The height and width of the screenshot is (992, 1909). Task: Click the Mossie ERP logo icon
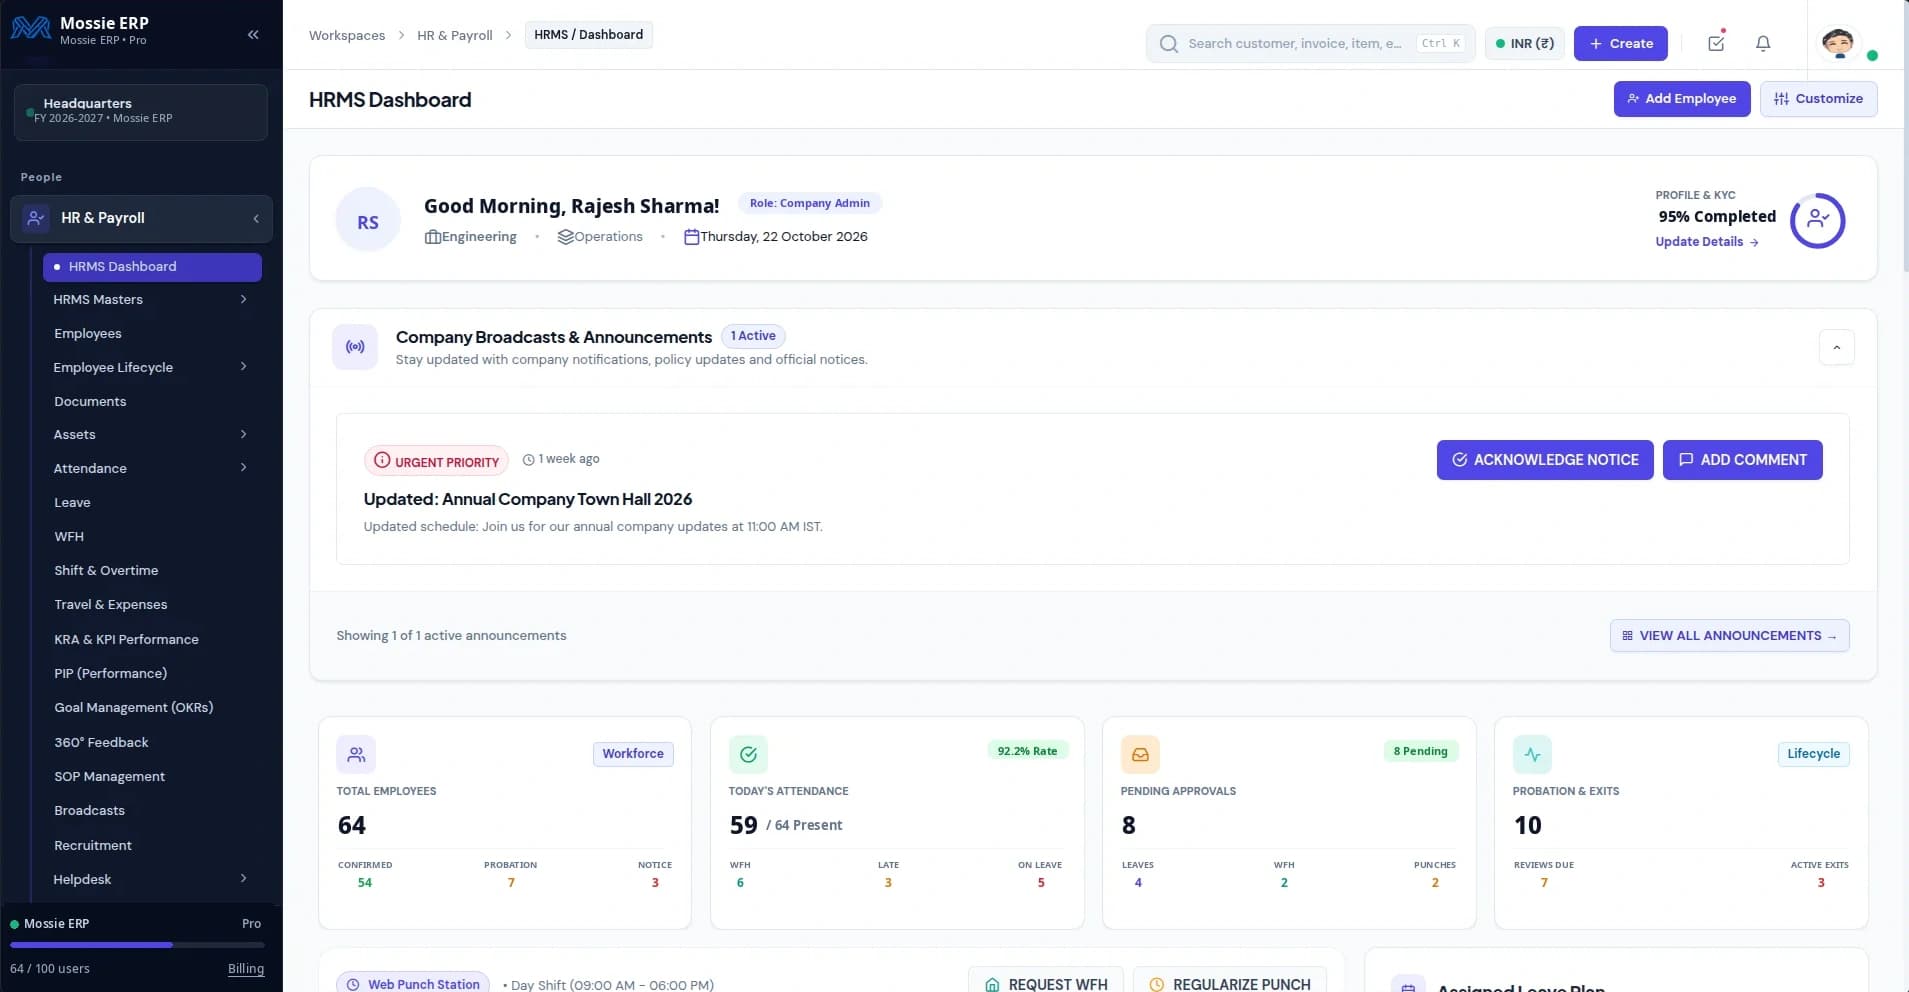(x=31, y=28)
